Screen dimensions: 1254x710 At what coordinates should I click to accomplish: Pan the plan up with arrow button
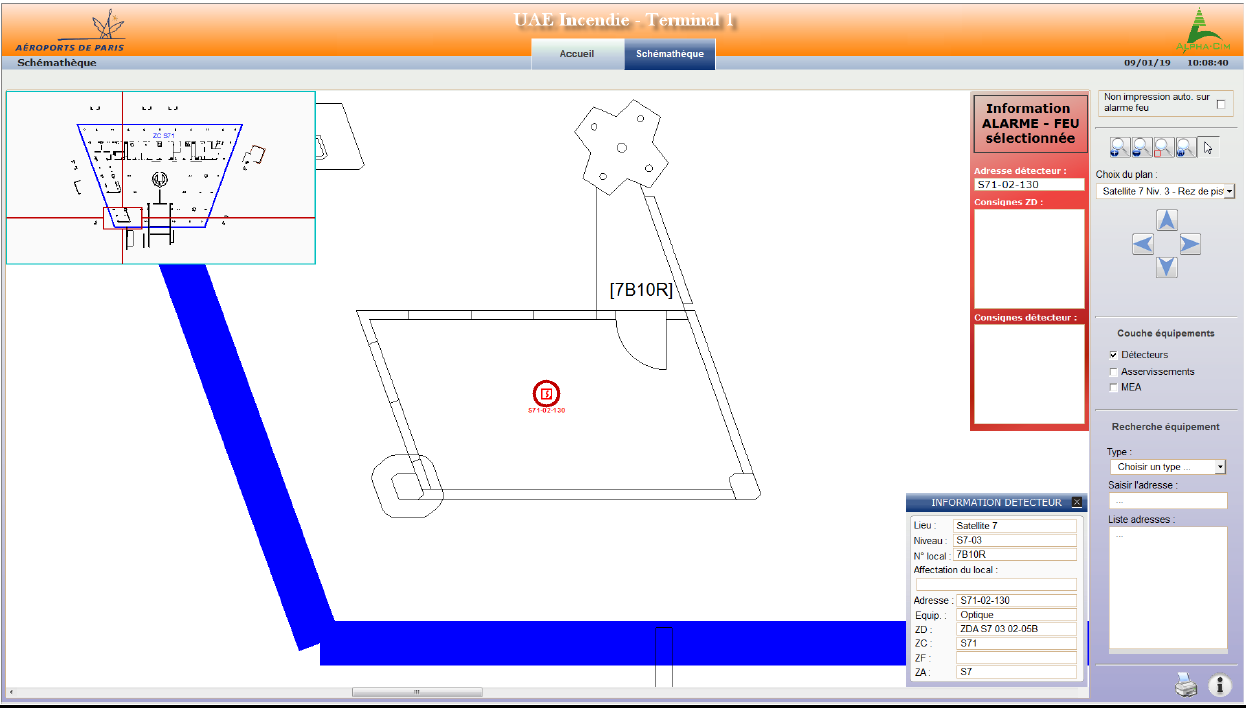1167,220
